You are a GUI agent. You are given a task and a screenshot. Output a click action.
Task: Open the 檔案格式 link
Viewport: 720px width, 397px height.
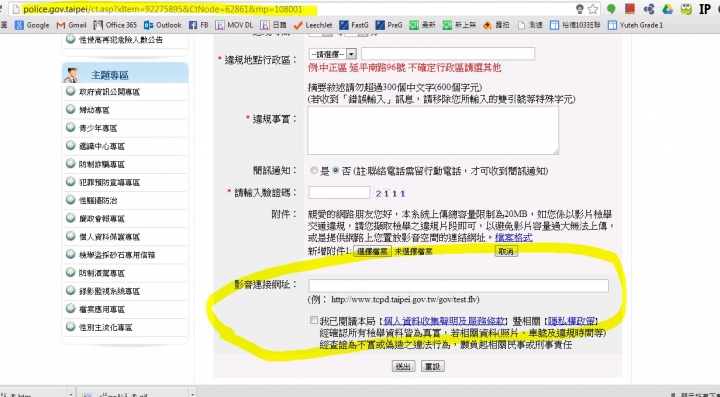(x=513, y=238)
